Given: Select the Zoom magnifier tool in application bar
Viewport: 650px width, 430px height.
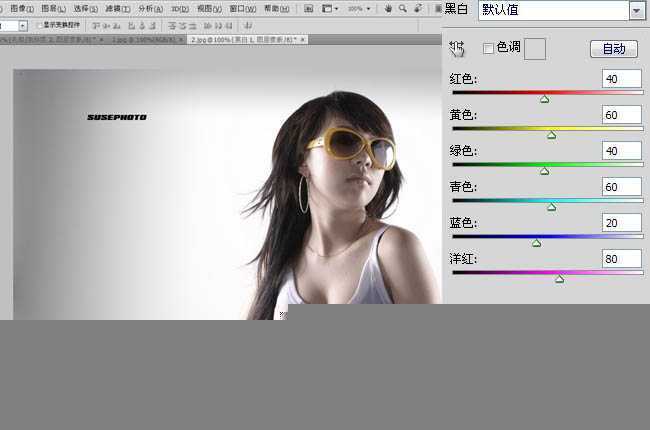Looking at the screenshot, I should (403, 9).
